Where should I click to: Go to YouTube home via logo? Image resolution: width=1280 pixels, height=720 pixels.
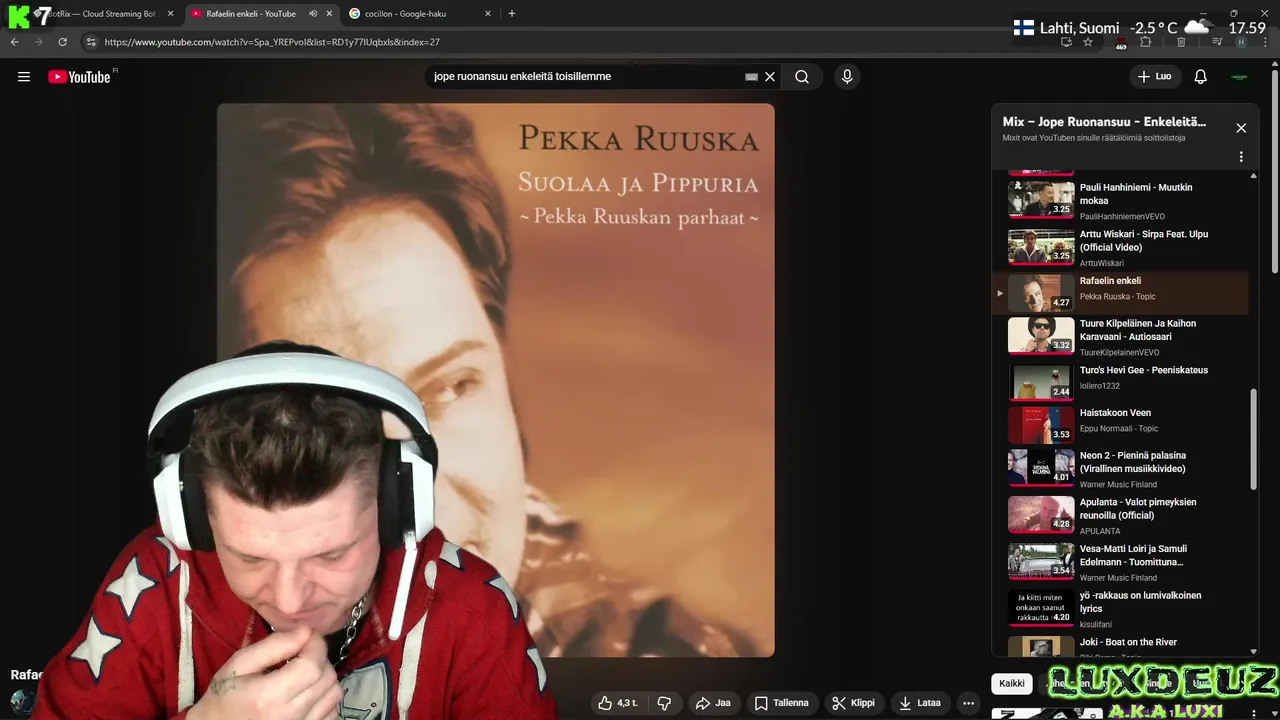click(x=79, y=77)
